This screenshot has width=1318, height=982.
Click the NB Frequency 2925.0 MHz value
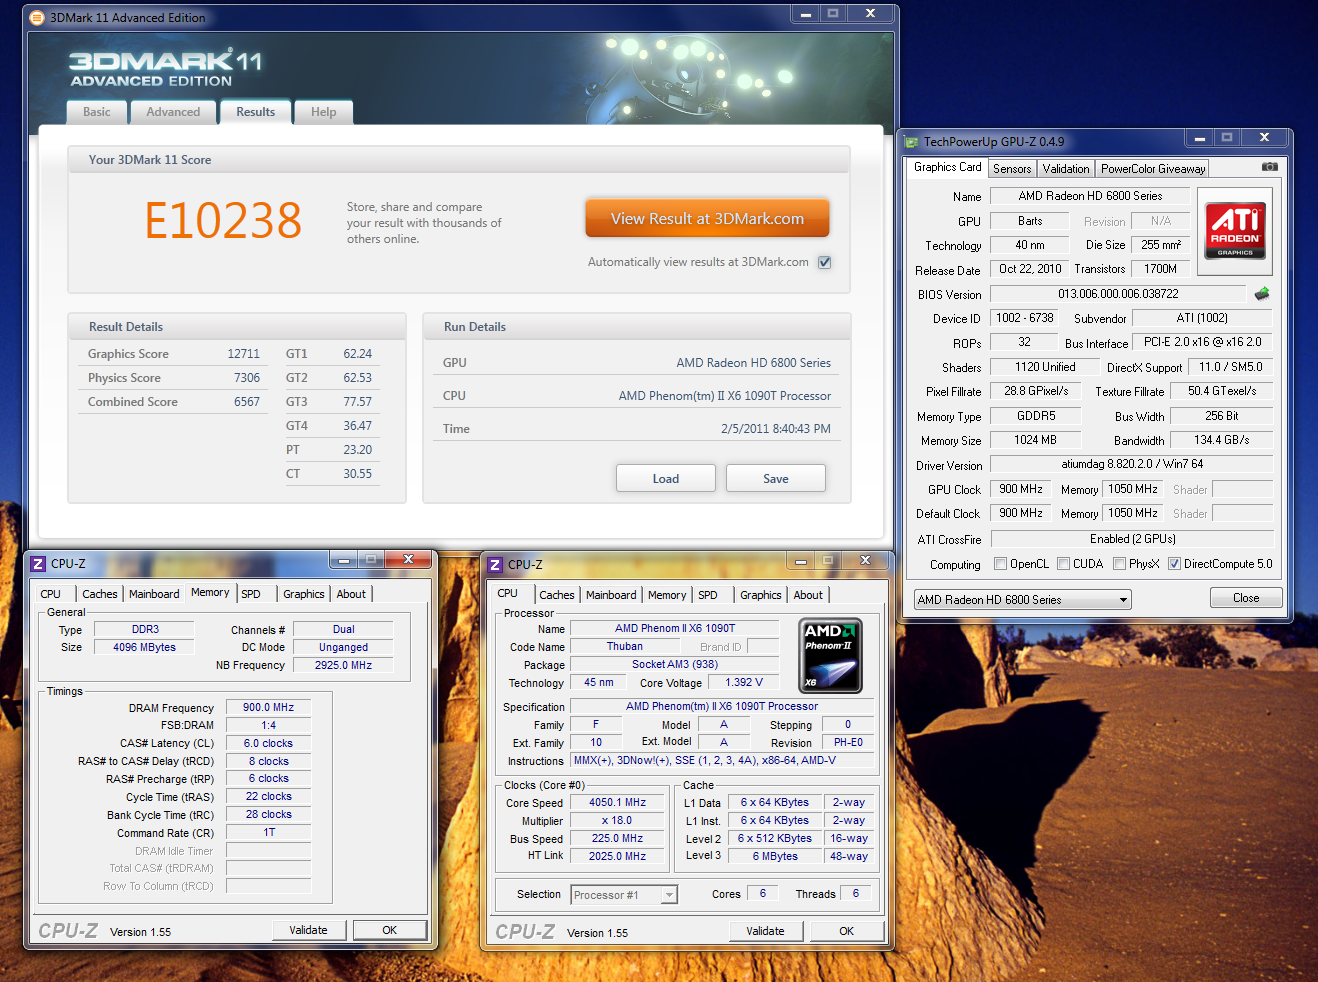[x=343, y=665]
